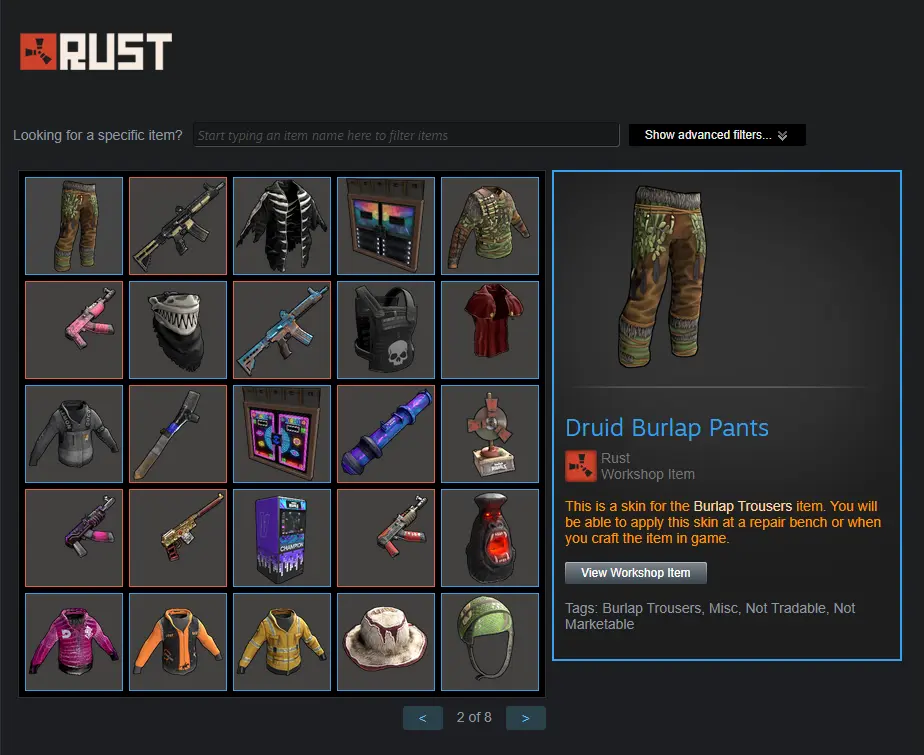Select the red silk shirt item
The width and height of the screenshot is (924, 755).
490,330
